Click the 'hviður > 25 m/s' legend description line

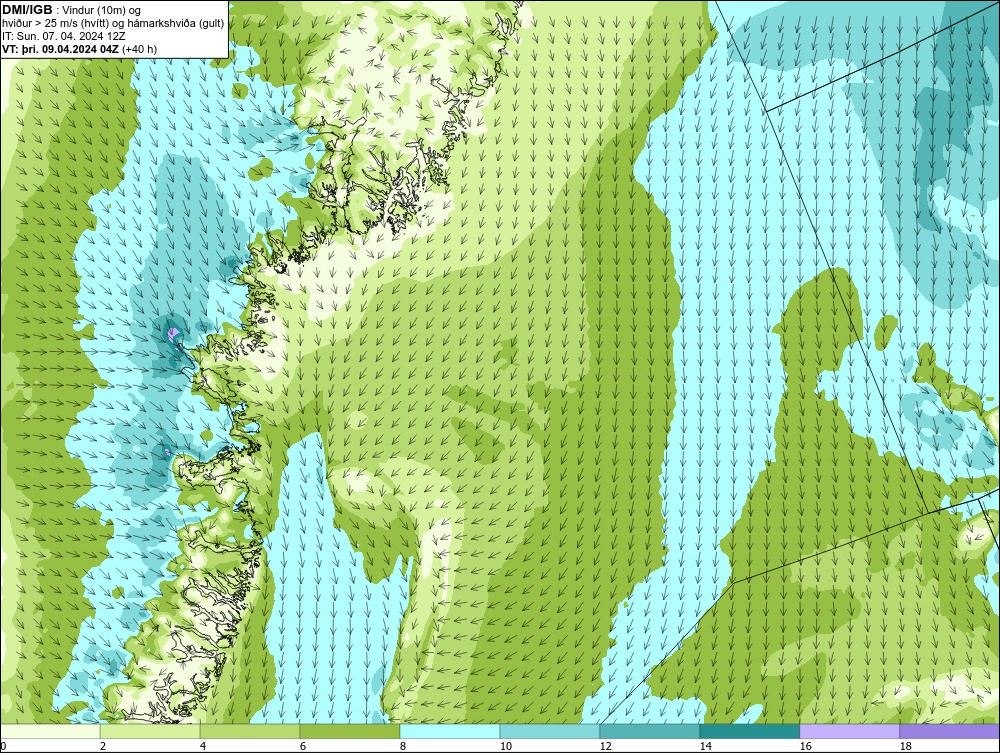point(113,23)
